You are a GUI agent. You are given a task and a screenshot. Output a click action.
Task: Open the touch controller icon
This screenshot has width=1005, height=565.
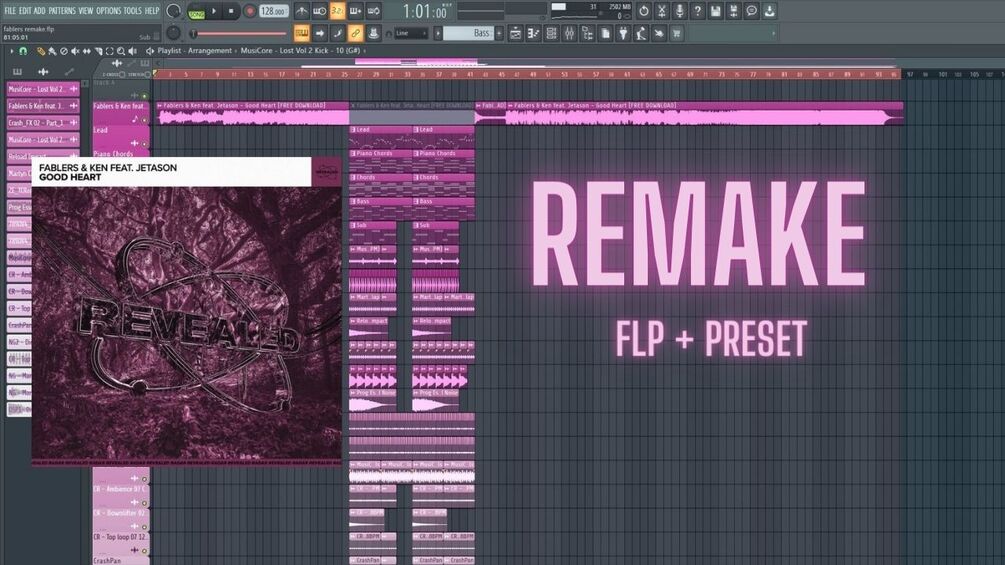coord(659,33)
